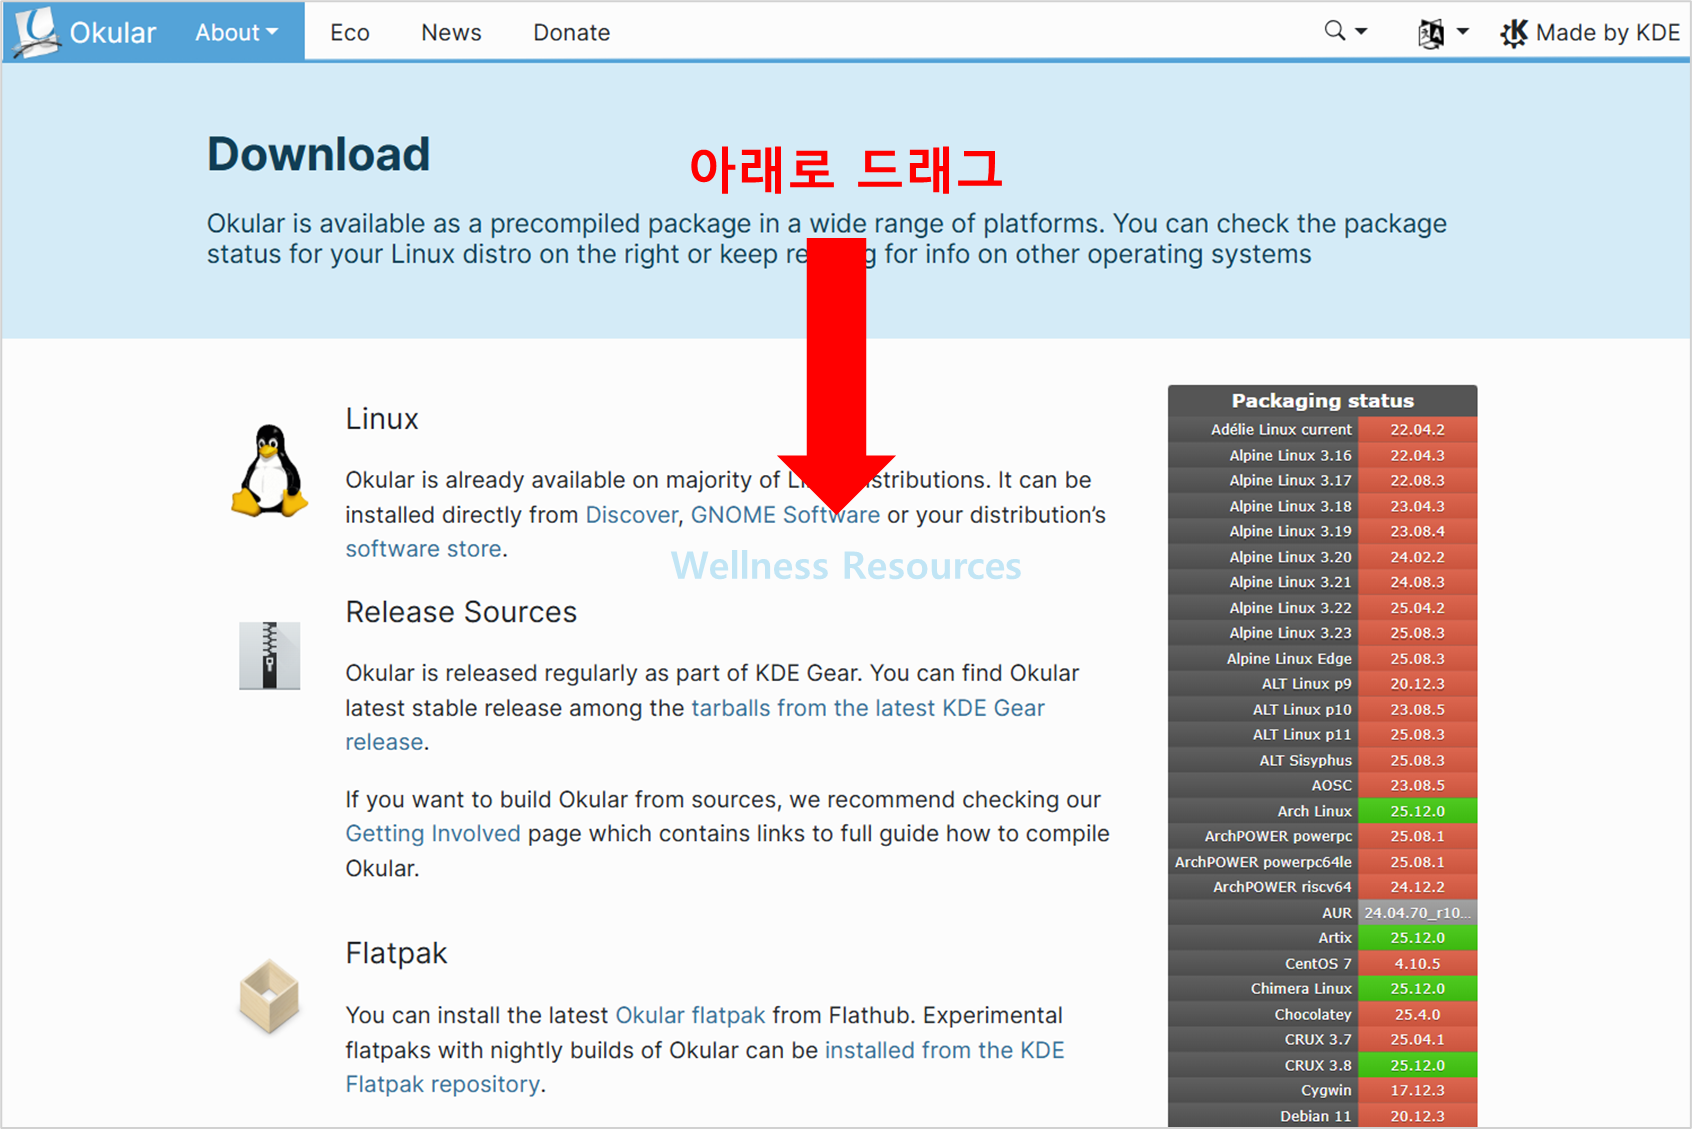The width and height of the screenshot is (1692, 1129).
Task: Open the Eco page
Action: [350, 33]
